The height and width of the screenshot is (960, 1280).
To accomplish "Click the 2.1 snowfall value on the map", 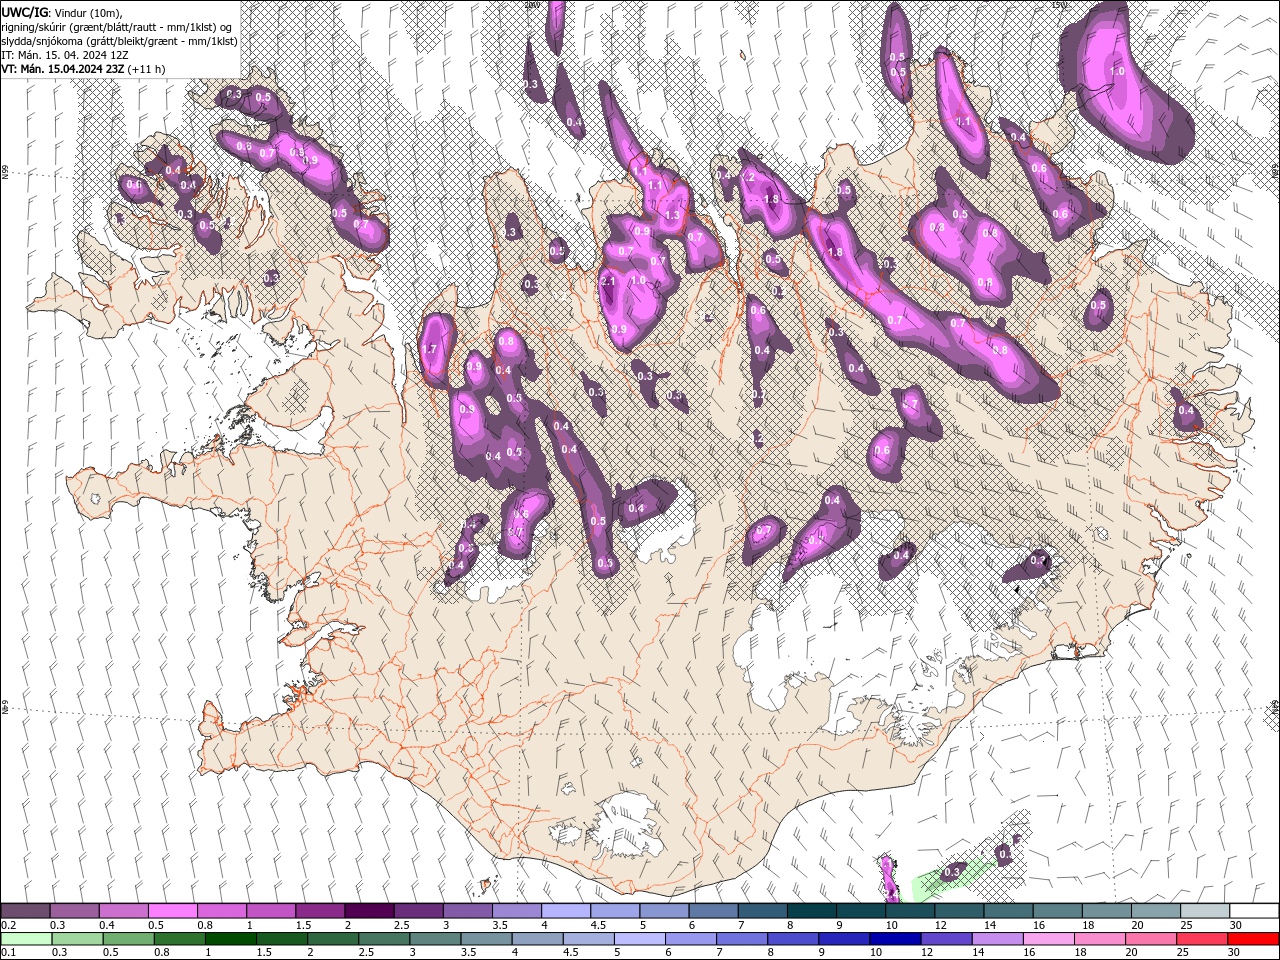I will pyautogui.click(x=608, y=282).
